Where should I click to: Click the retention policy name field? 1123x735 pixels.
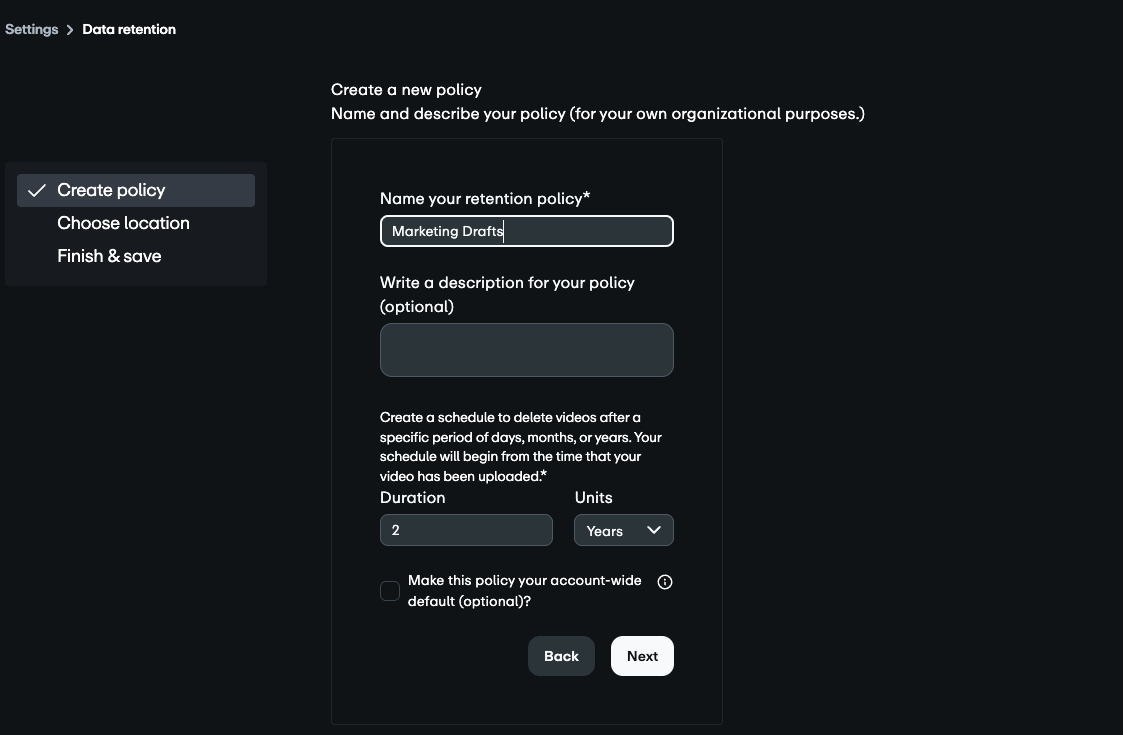526,231
